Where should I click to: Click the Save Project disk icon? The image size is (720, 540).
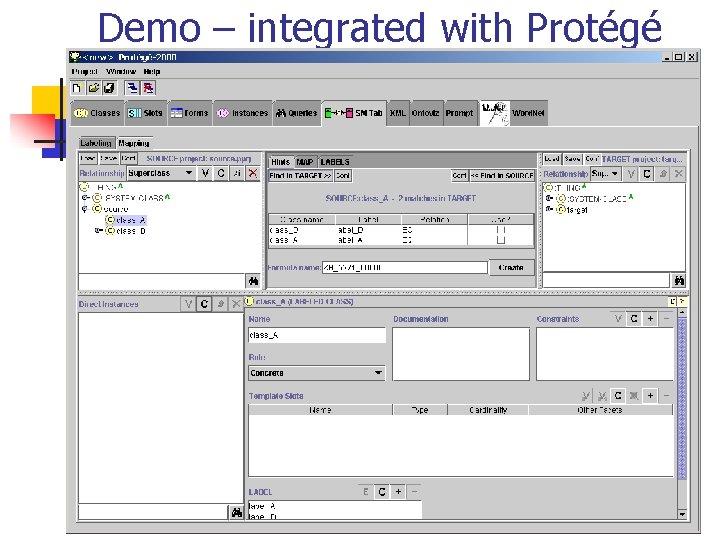[109, 88]
